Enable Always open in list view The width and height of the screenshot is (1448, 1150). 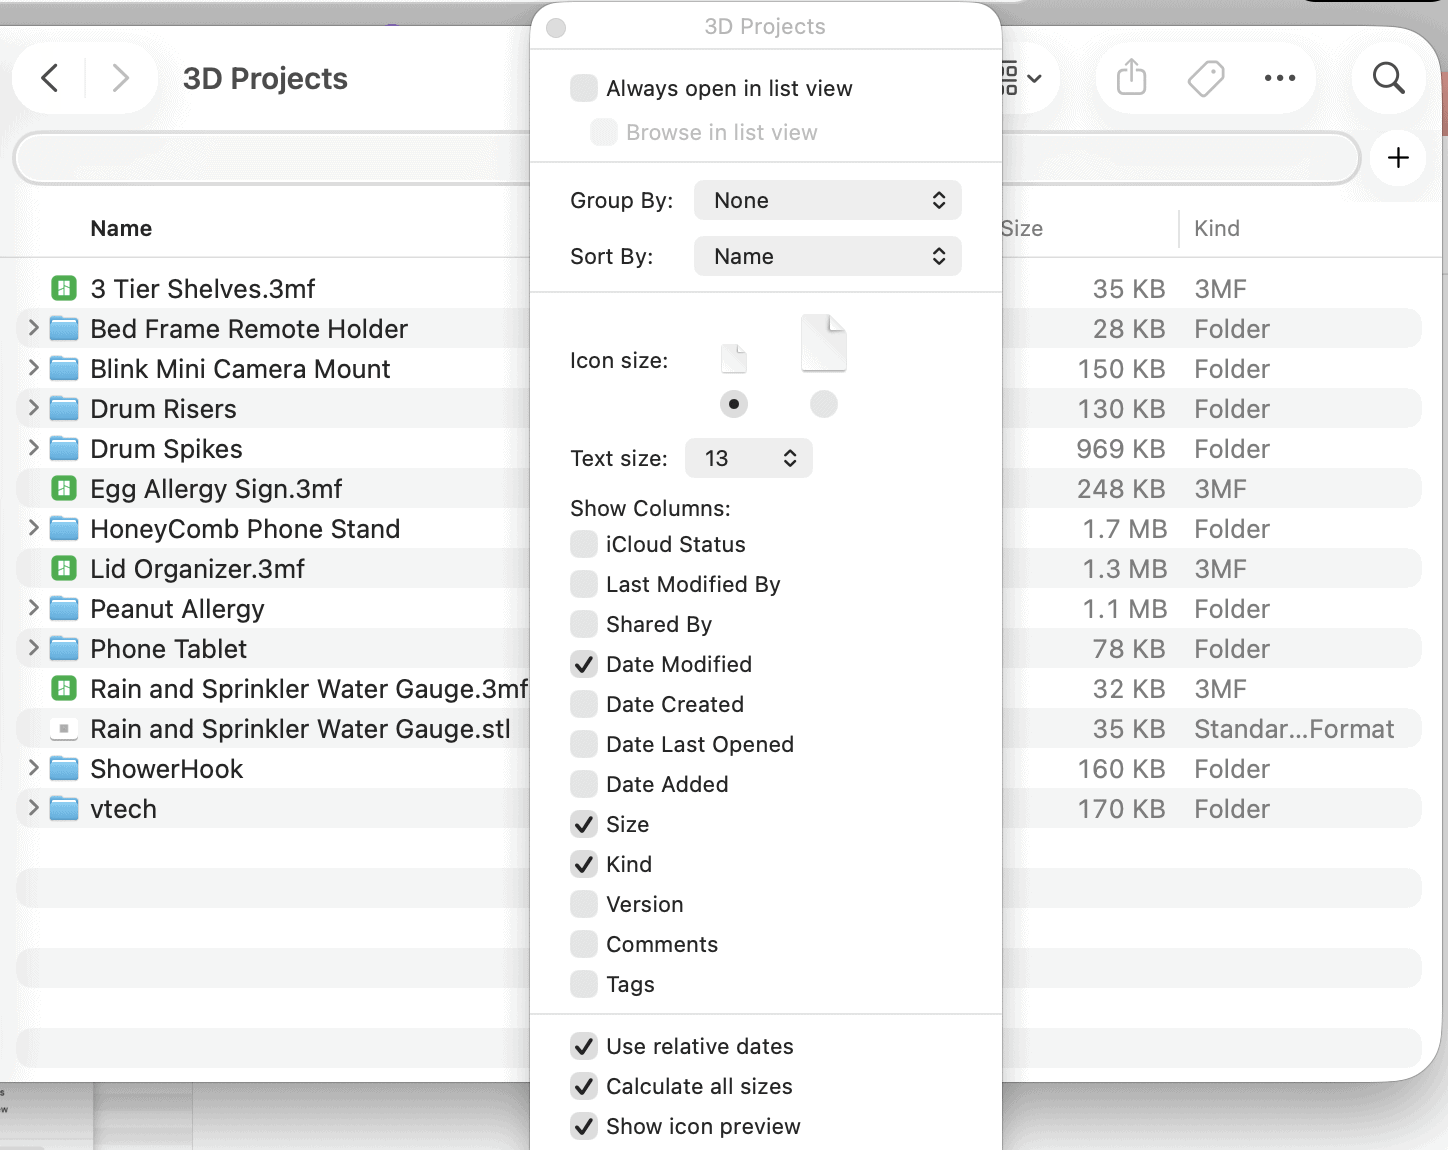click(x=583, y=88)
